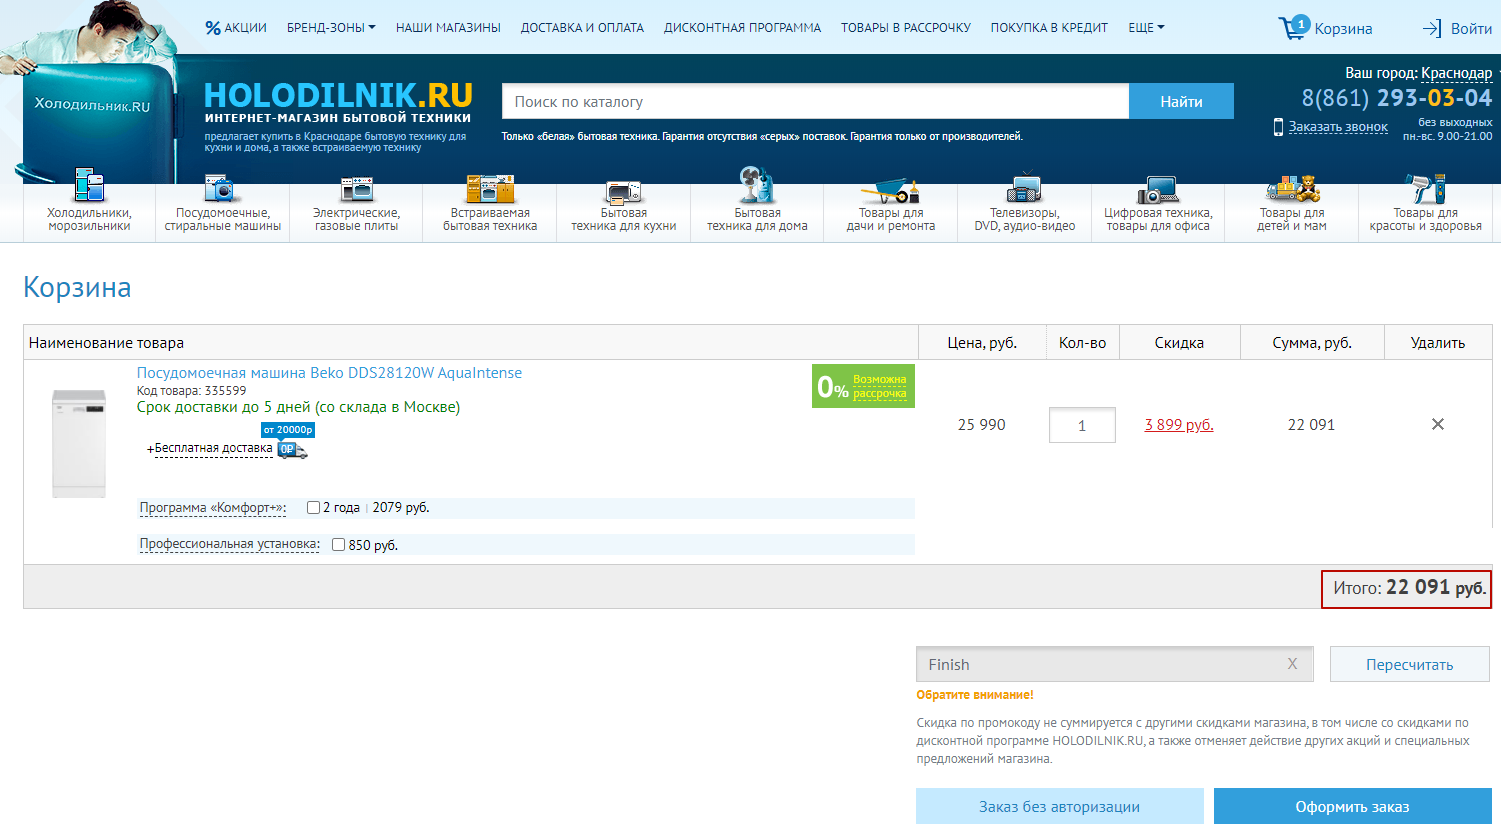Image resolution: width=1501 pixels, height=832 pixels.
Task: Expand the Бренд-зоны dropdown menu
Action: coord(331,28)
